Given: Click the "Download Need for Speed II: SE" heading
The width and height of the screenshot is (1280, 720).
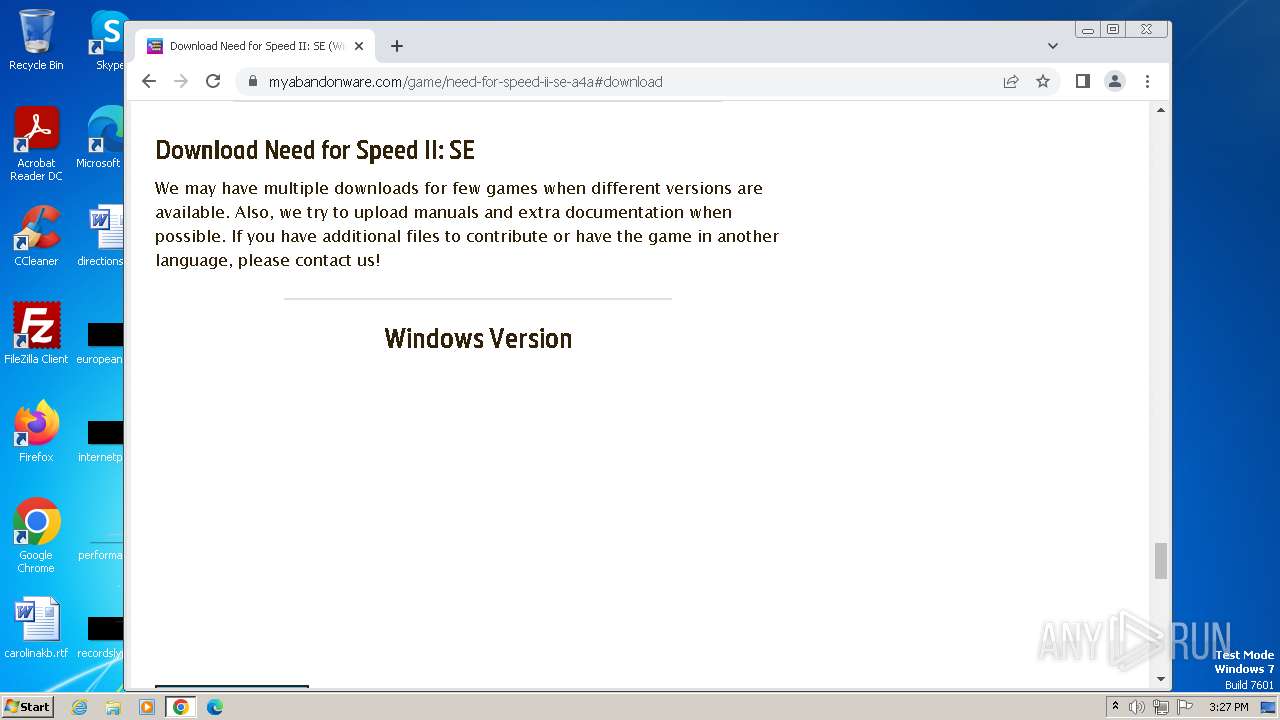Looking at the screenshot, I should [315, 150].
